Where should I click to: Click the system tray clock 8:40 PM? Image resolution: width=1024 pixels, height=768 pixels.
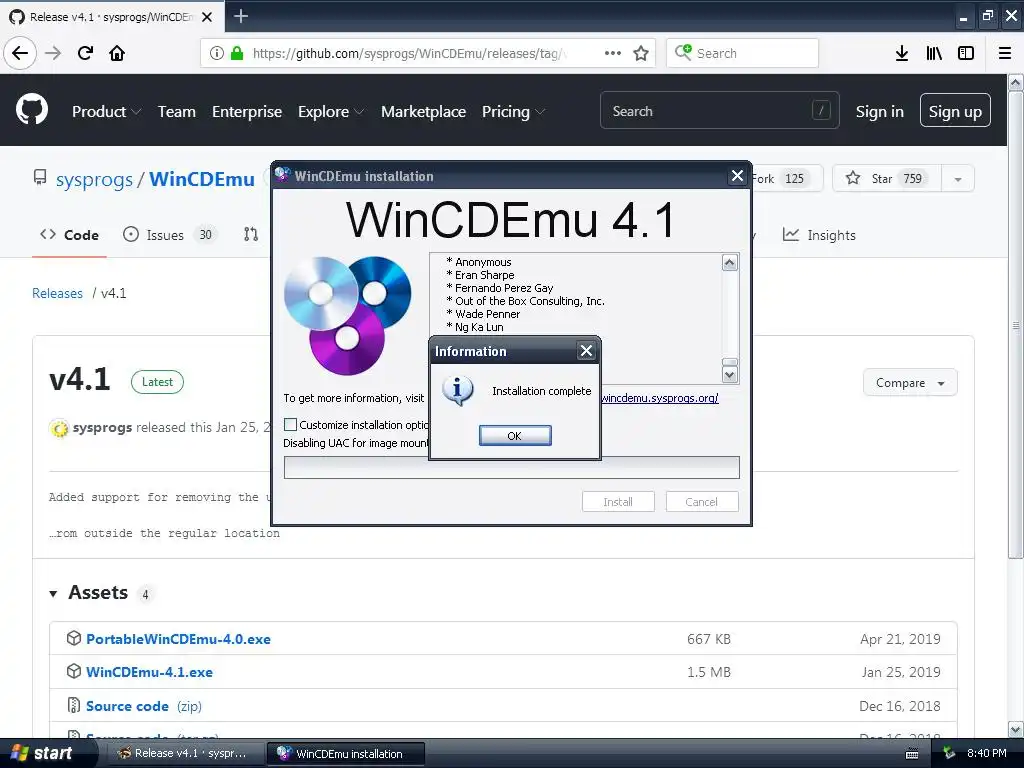point(986,753)
